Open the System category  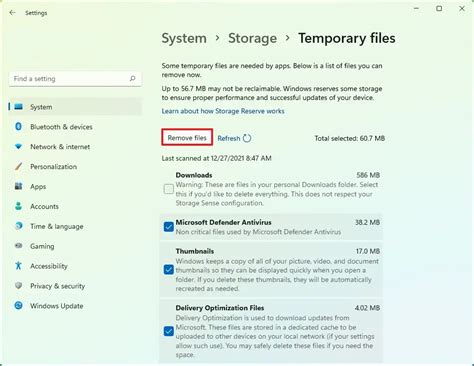click(75, 107)
